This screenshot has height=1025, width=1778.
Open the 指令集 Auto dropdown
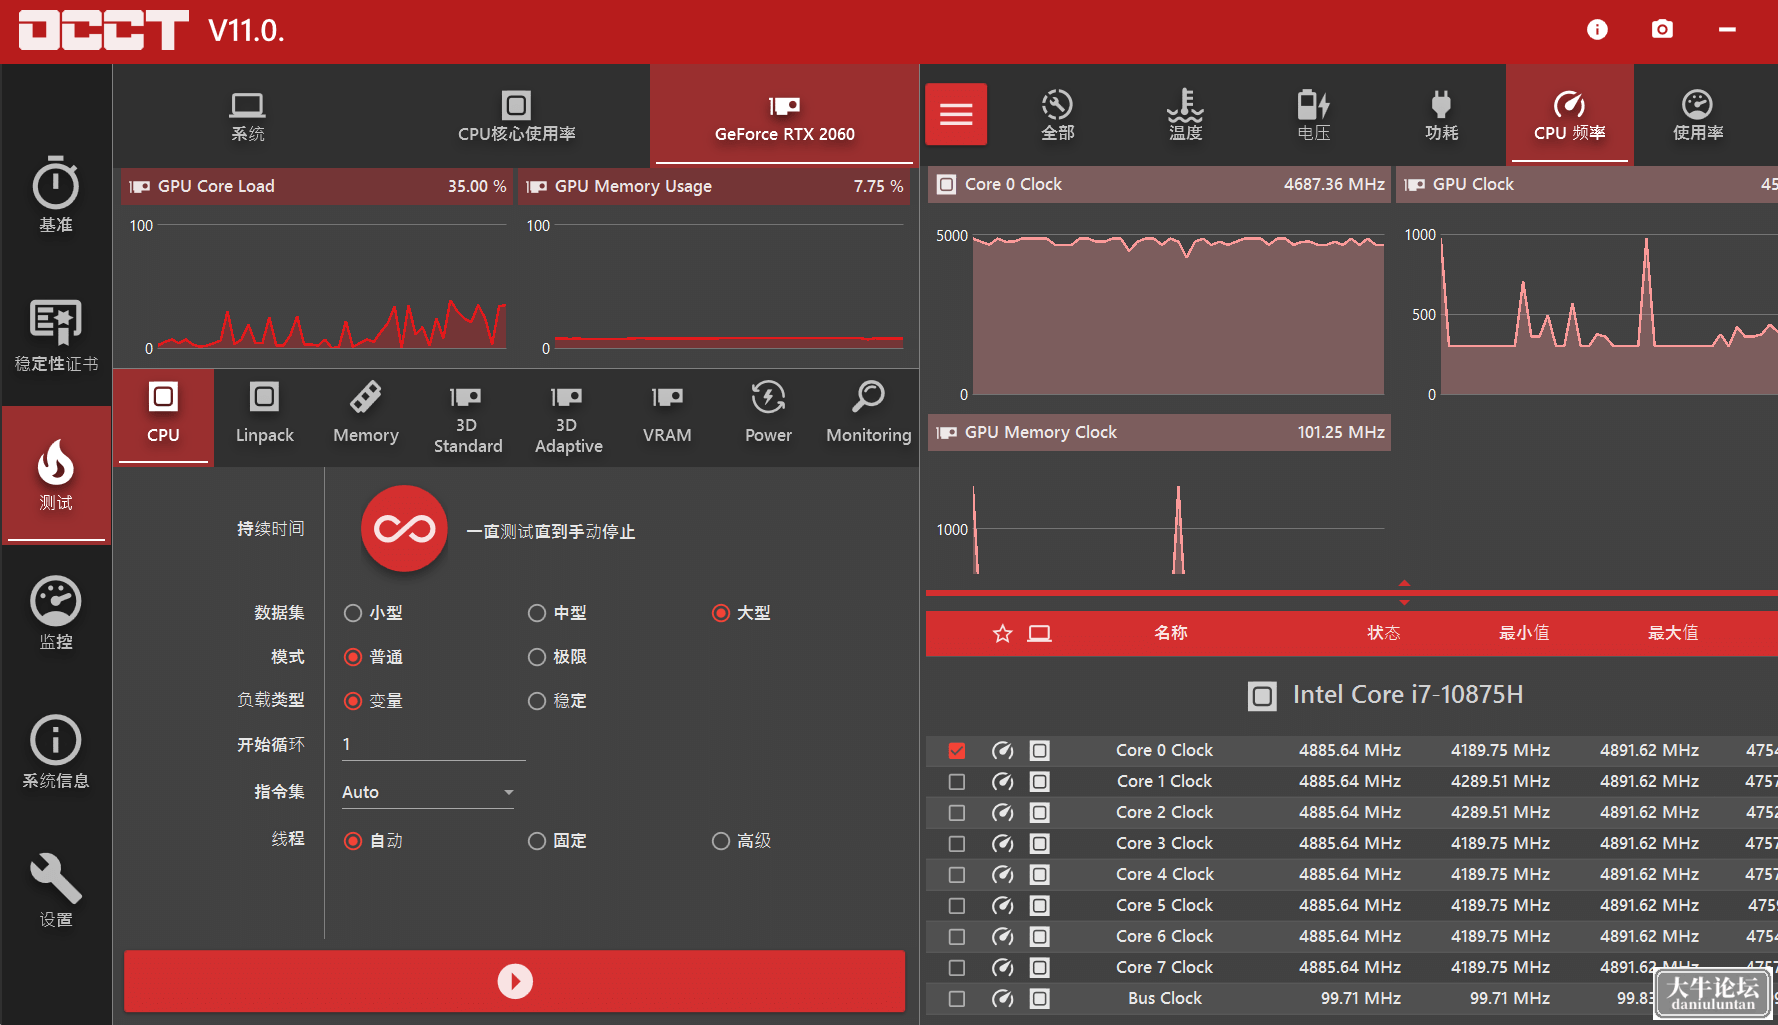(429, 792)
